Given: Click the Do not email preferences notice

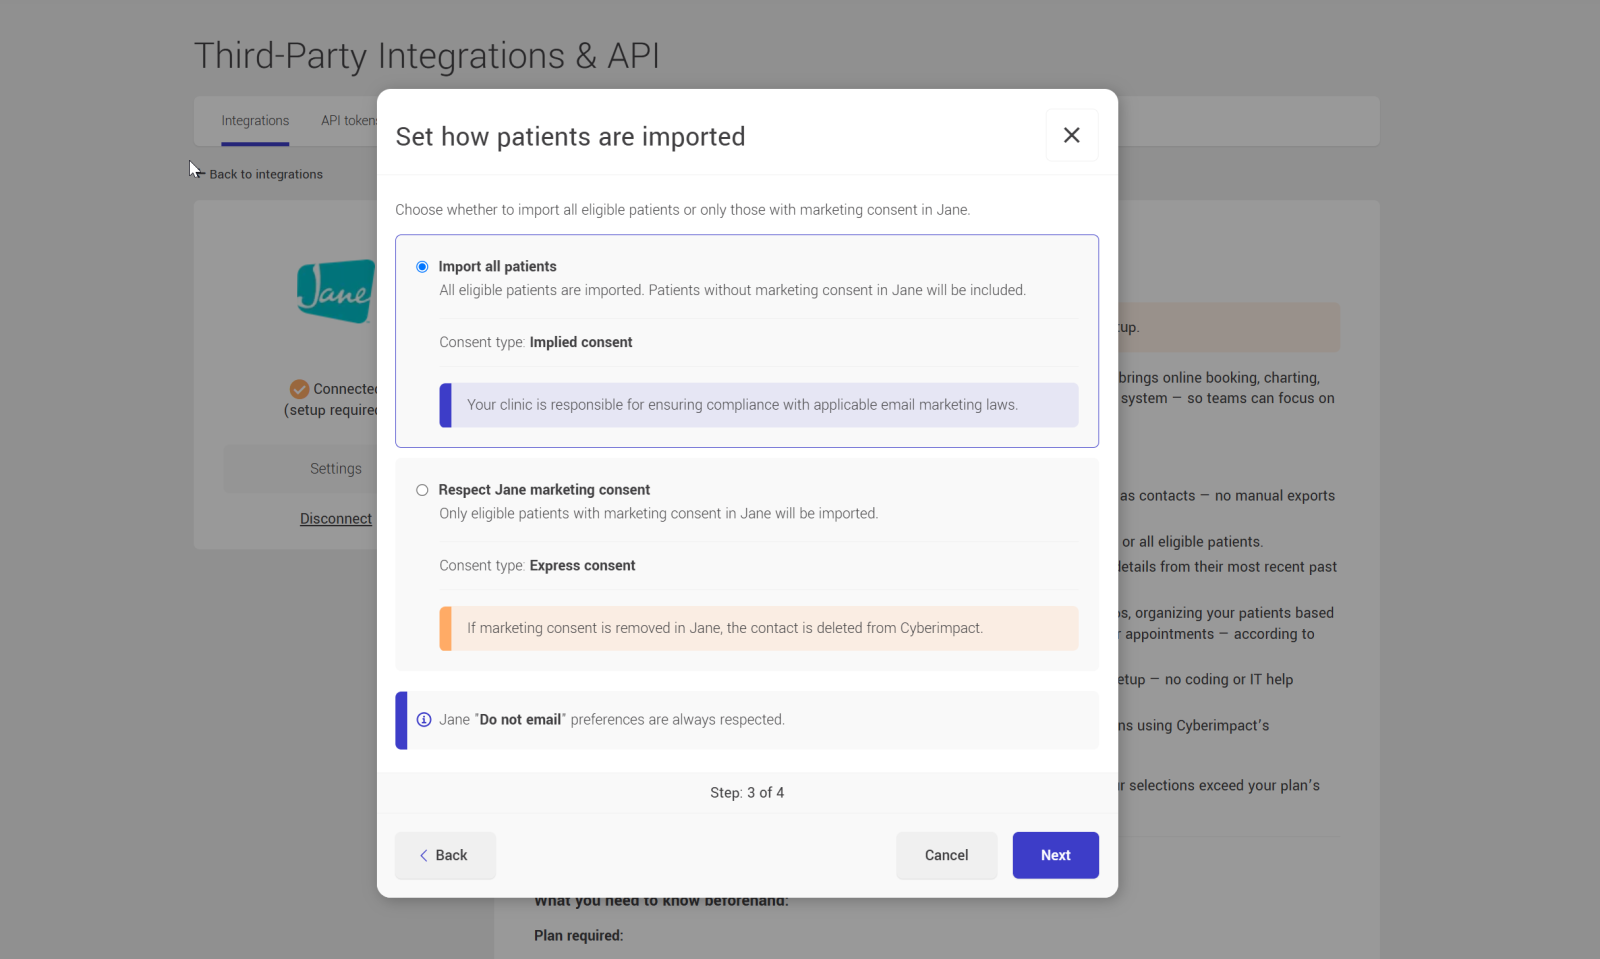Looking at the screenshot, I should coord(747,720).
